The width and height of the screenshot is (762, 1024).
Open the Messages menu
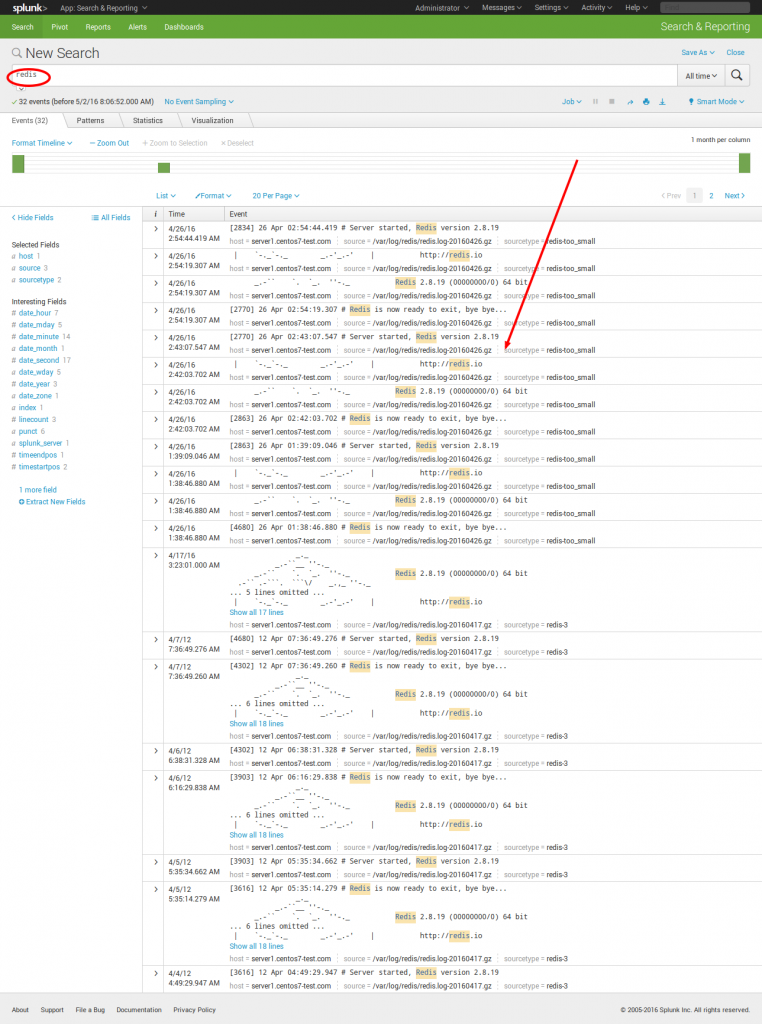tap(501, 8)
